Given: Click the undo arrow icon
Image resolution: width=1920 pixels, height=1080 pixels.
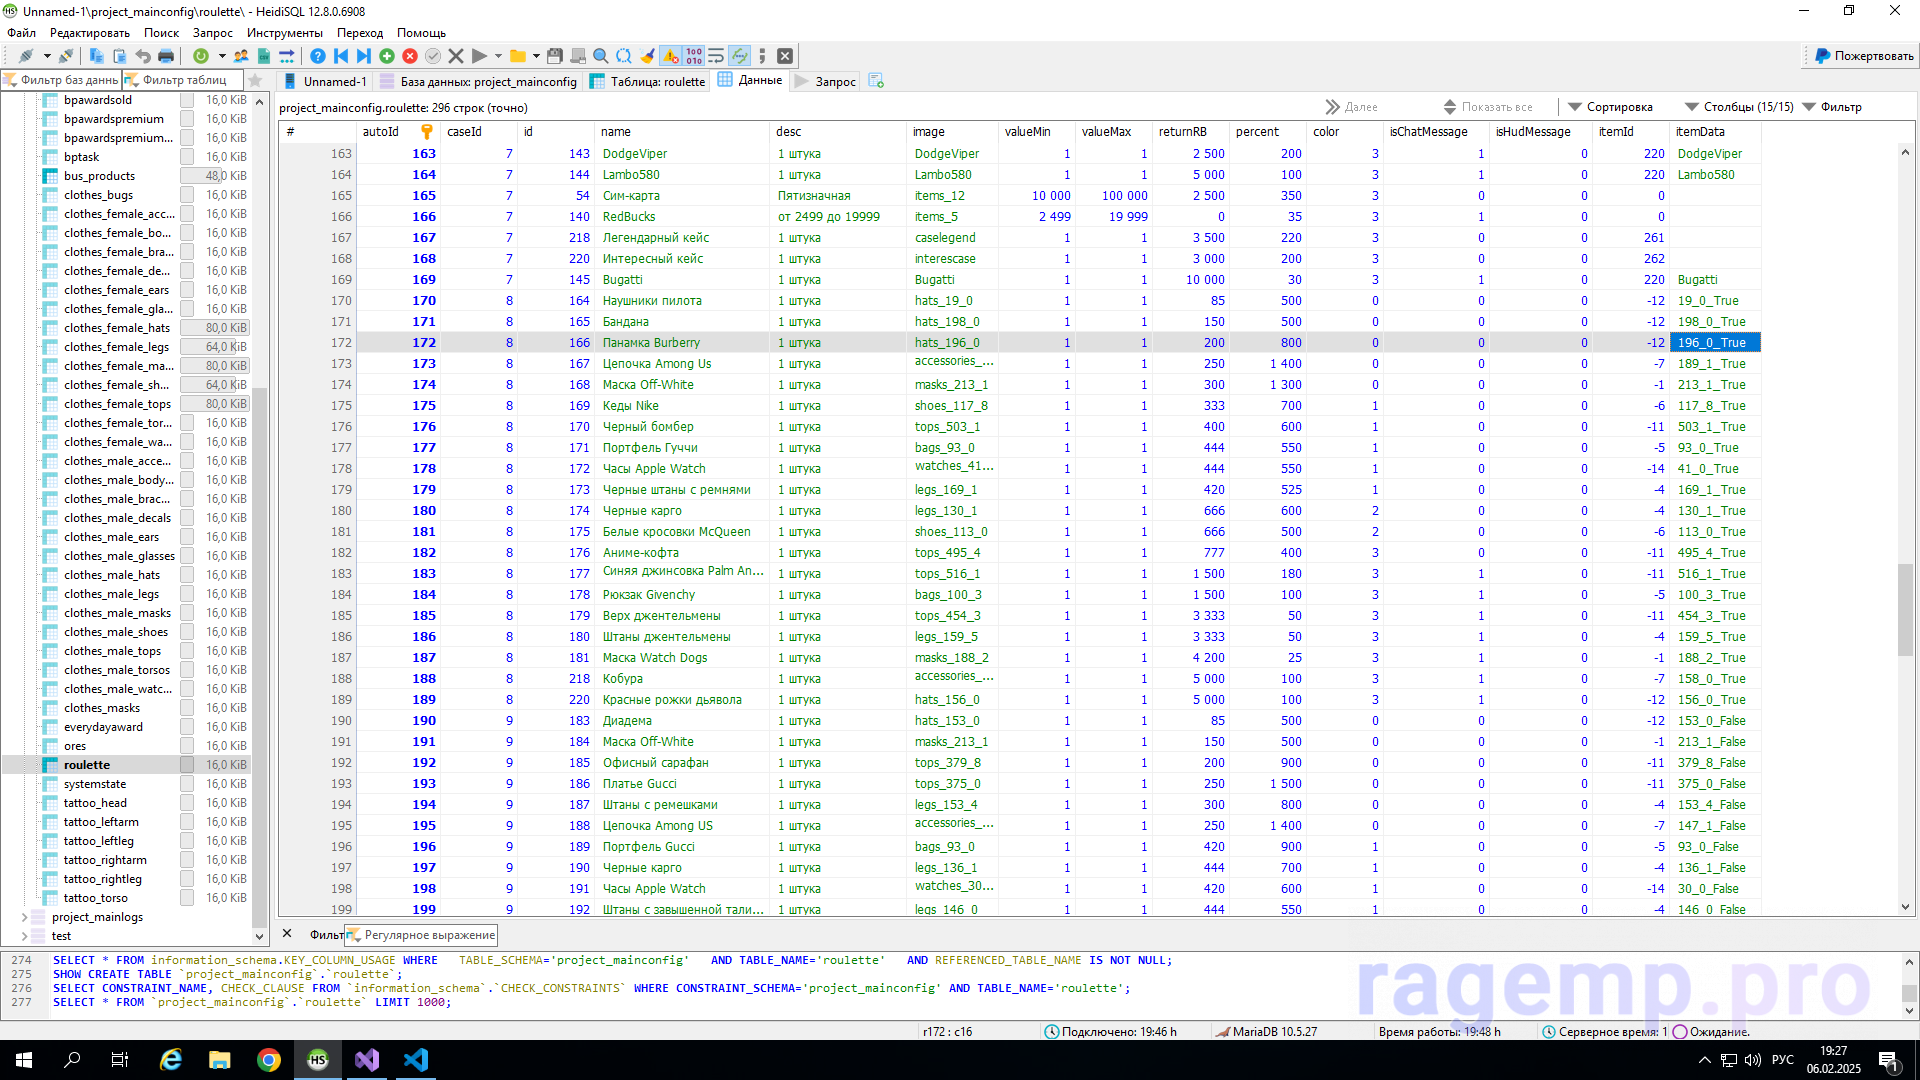Looking at the screenshot, I should [143, 56].
